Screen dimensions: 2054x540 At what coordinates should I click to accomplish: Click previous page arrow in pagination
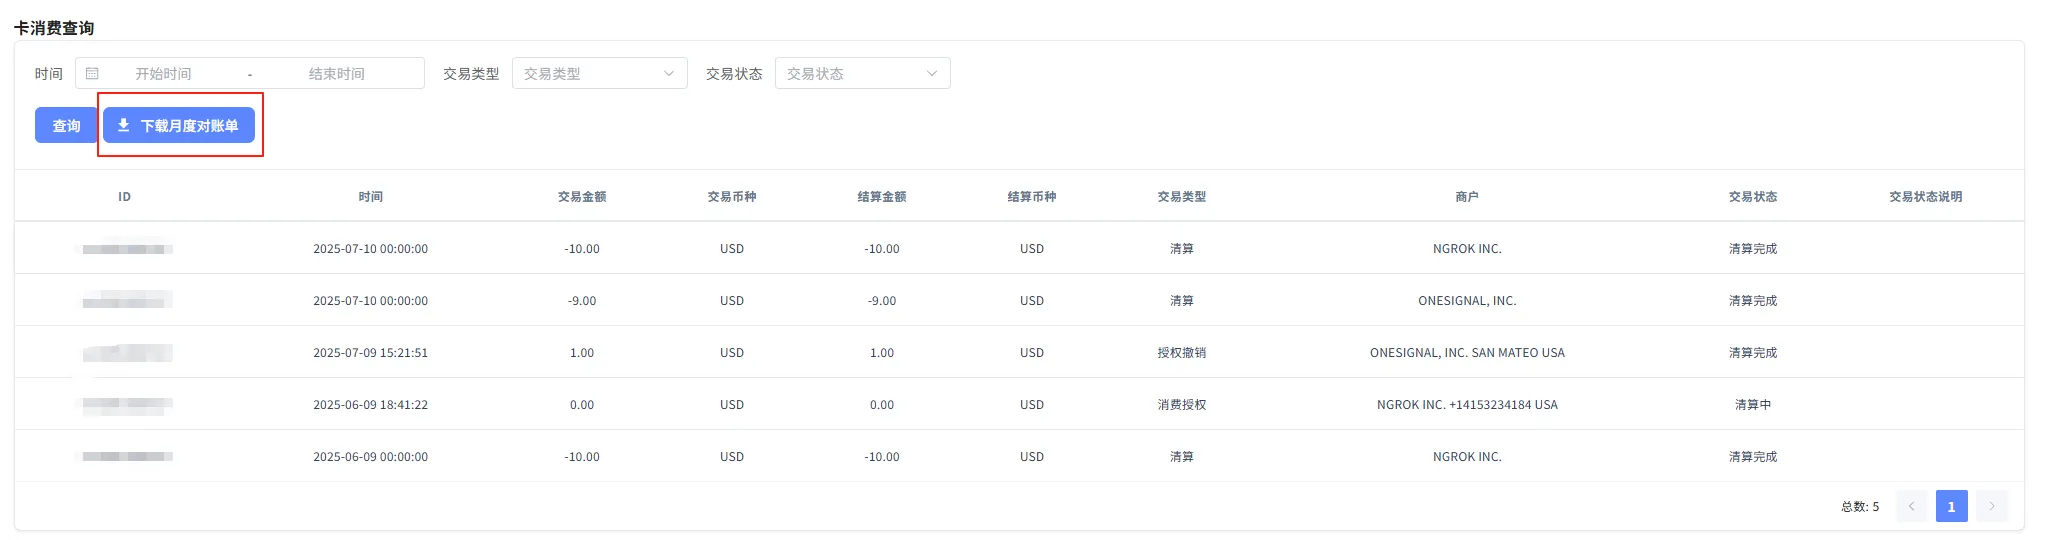point(1911,506)
